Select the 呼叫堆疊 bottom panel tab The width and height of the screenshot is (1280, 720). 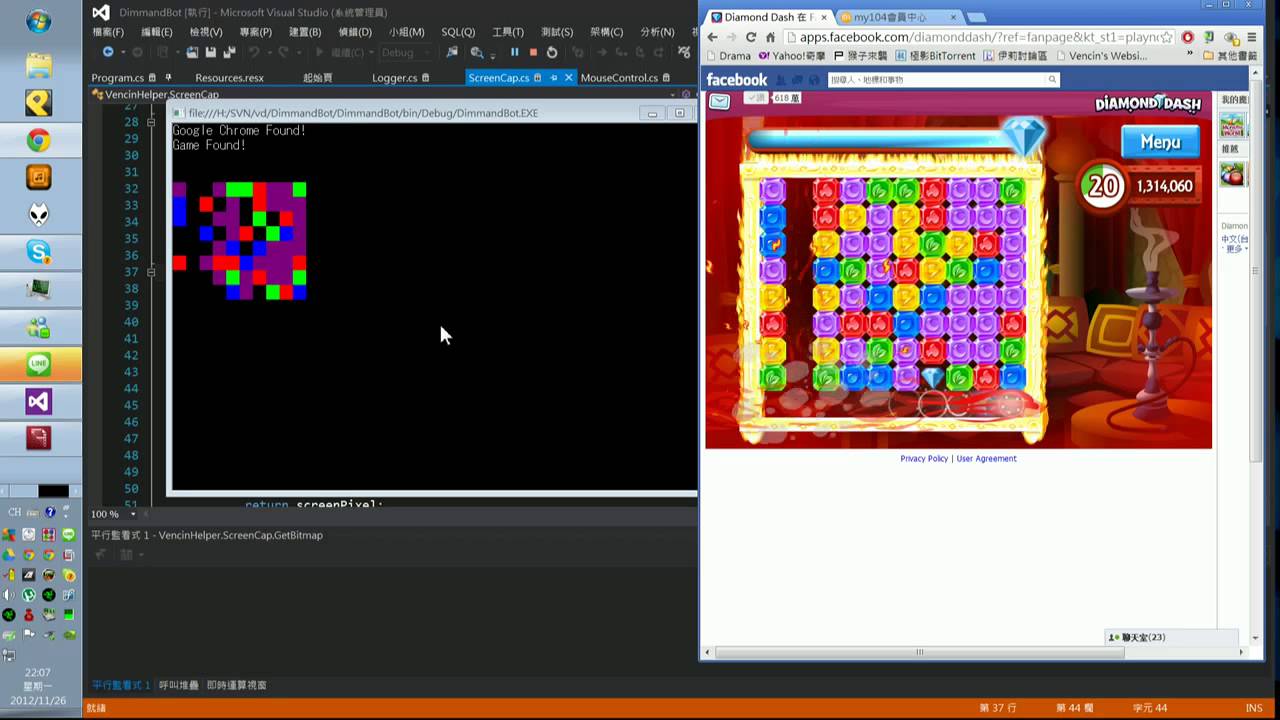coord(178,685)
